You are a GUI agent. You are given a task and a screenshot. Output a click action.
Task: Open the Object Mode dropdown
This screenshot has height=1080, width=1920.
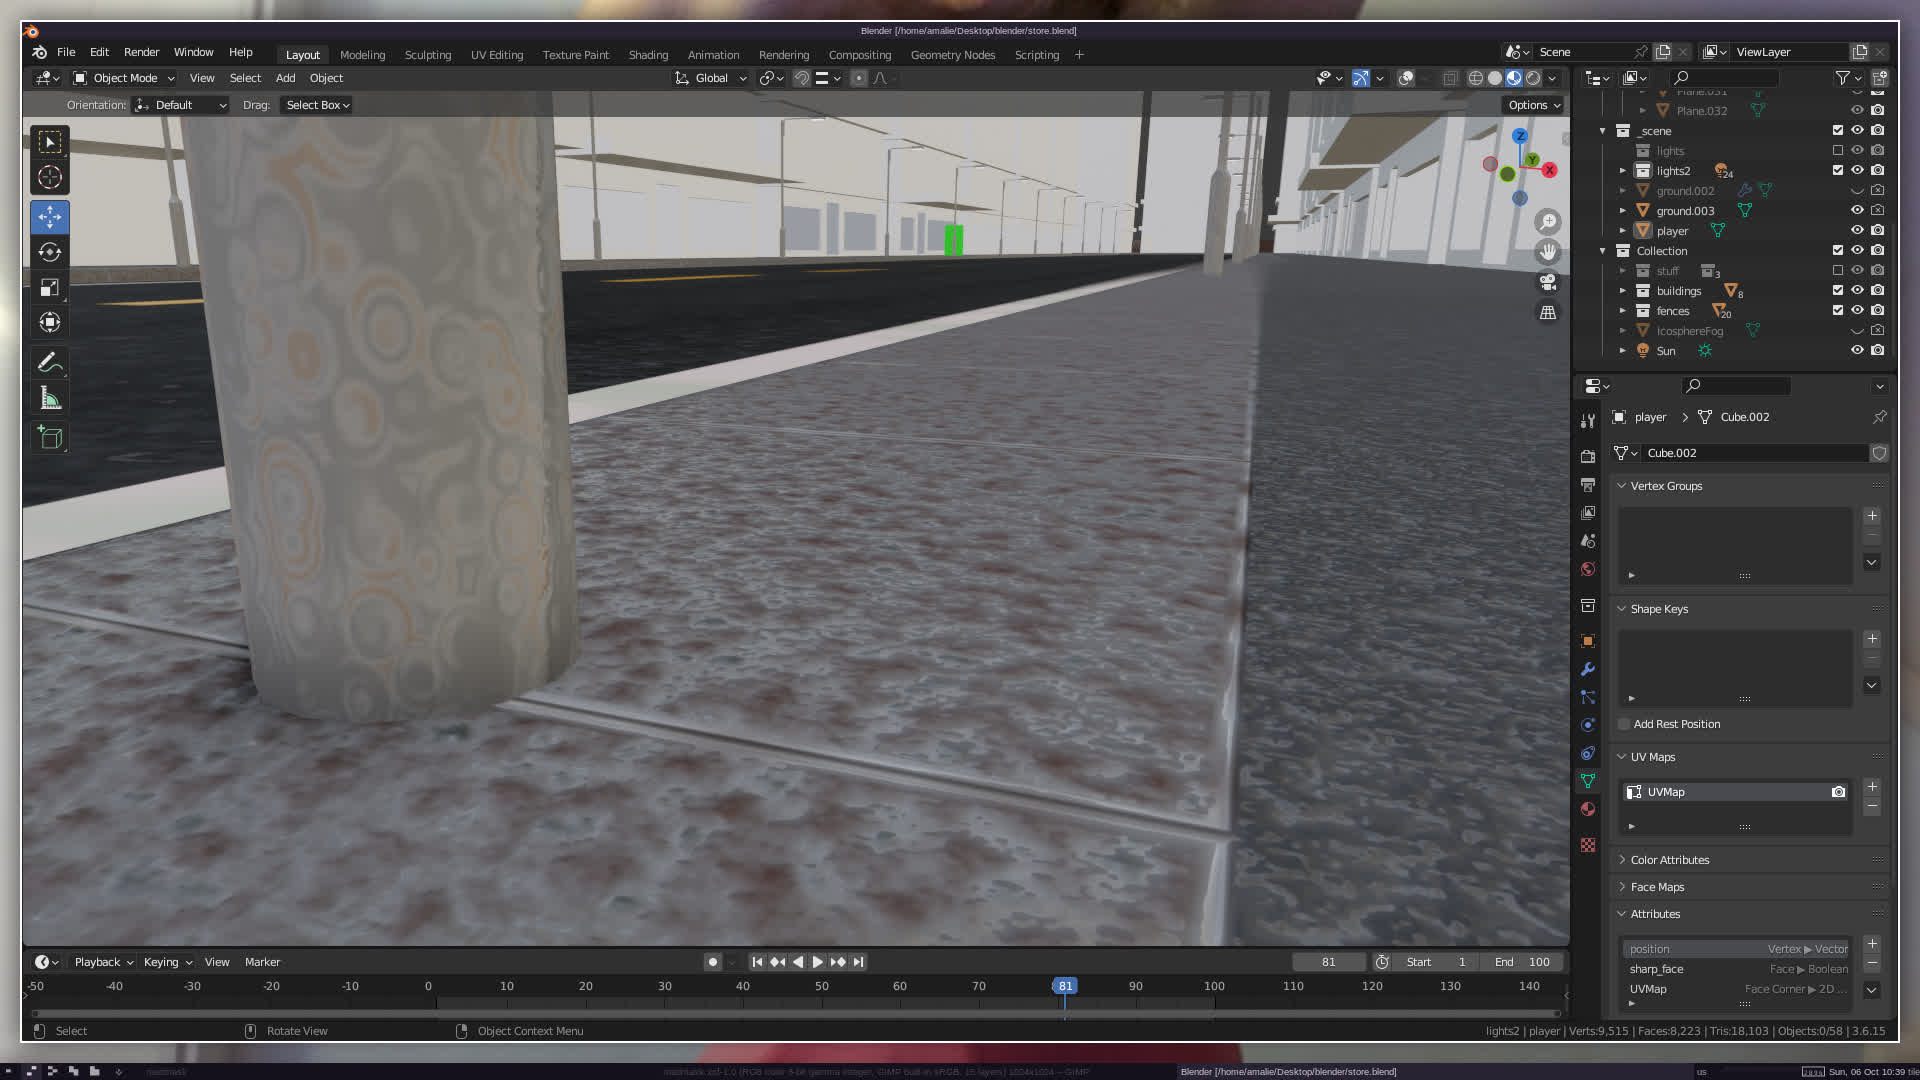point(124,78)
